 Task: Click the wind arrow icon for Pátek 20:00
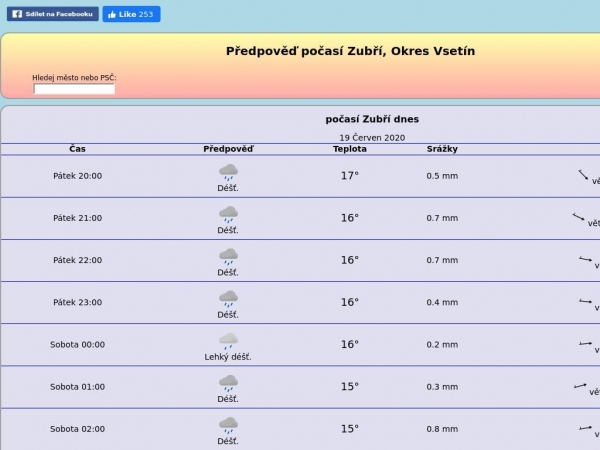point(583,175)
